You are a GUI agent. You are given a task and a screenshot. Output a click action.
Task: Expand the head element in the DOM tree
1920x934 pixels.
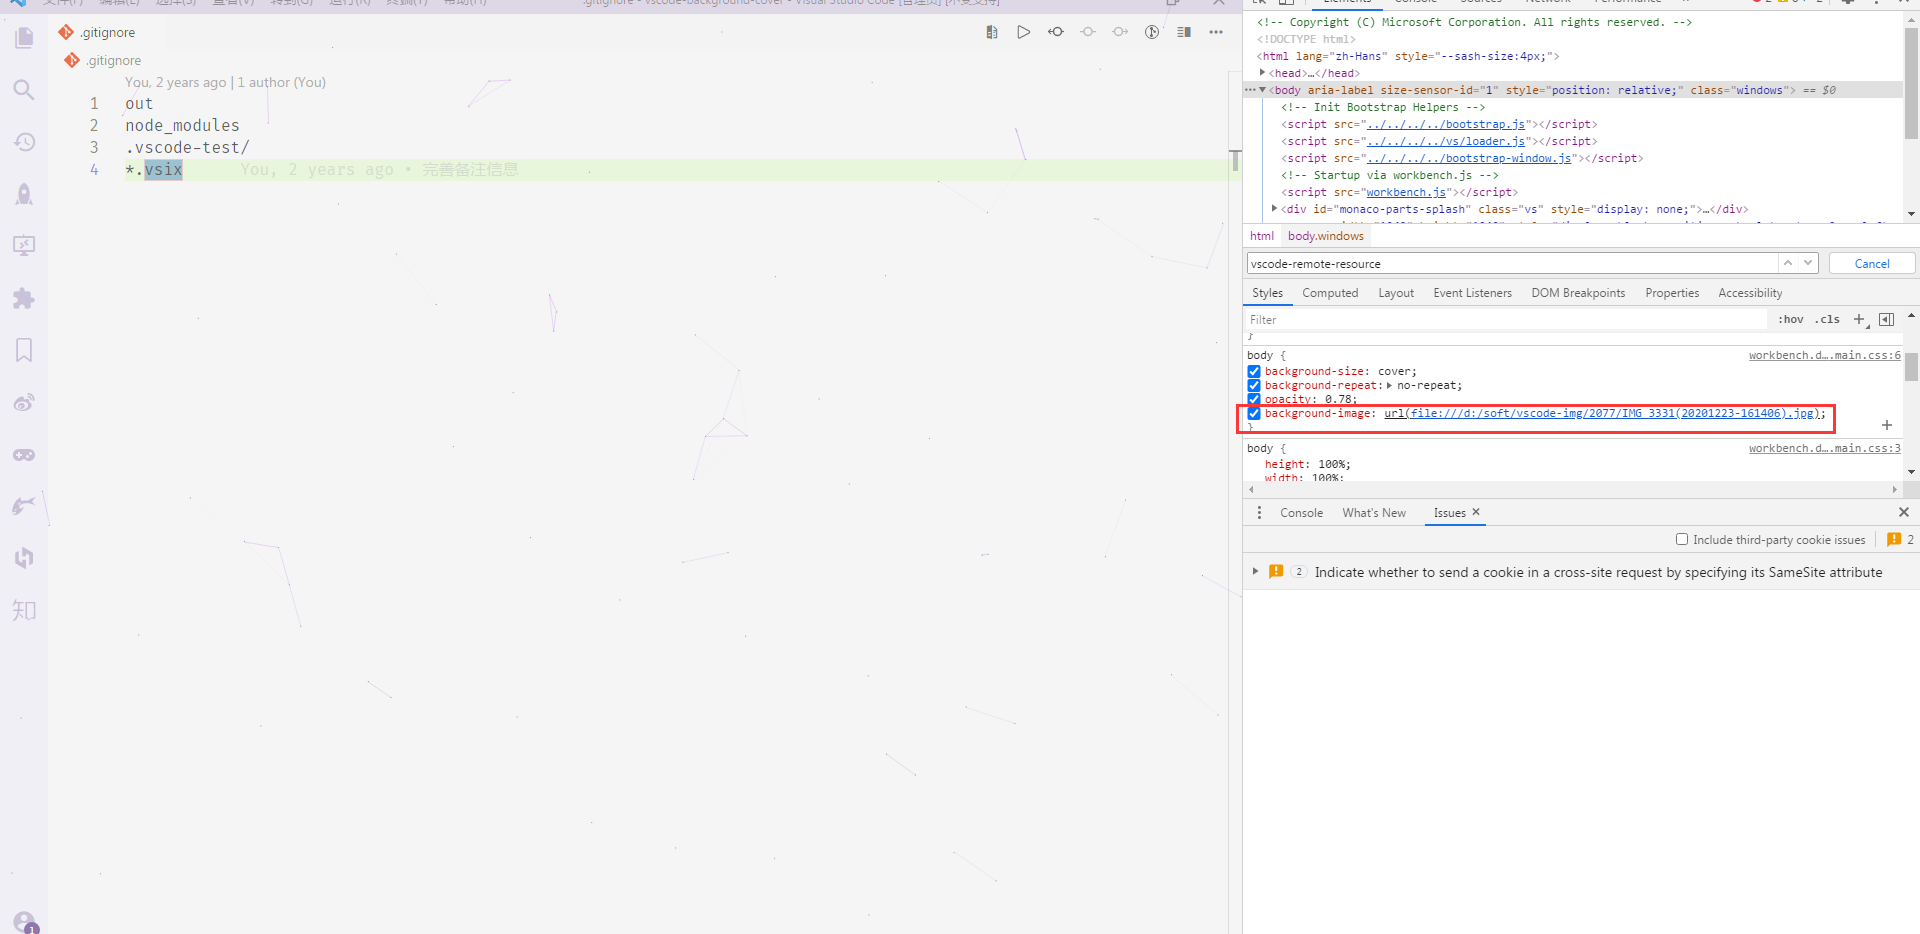point(1262,72)
